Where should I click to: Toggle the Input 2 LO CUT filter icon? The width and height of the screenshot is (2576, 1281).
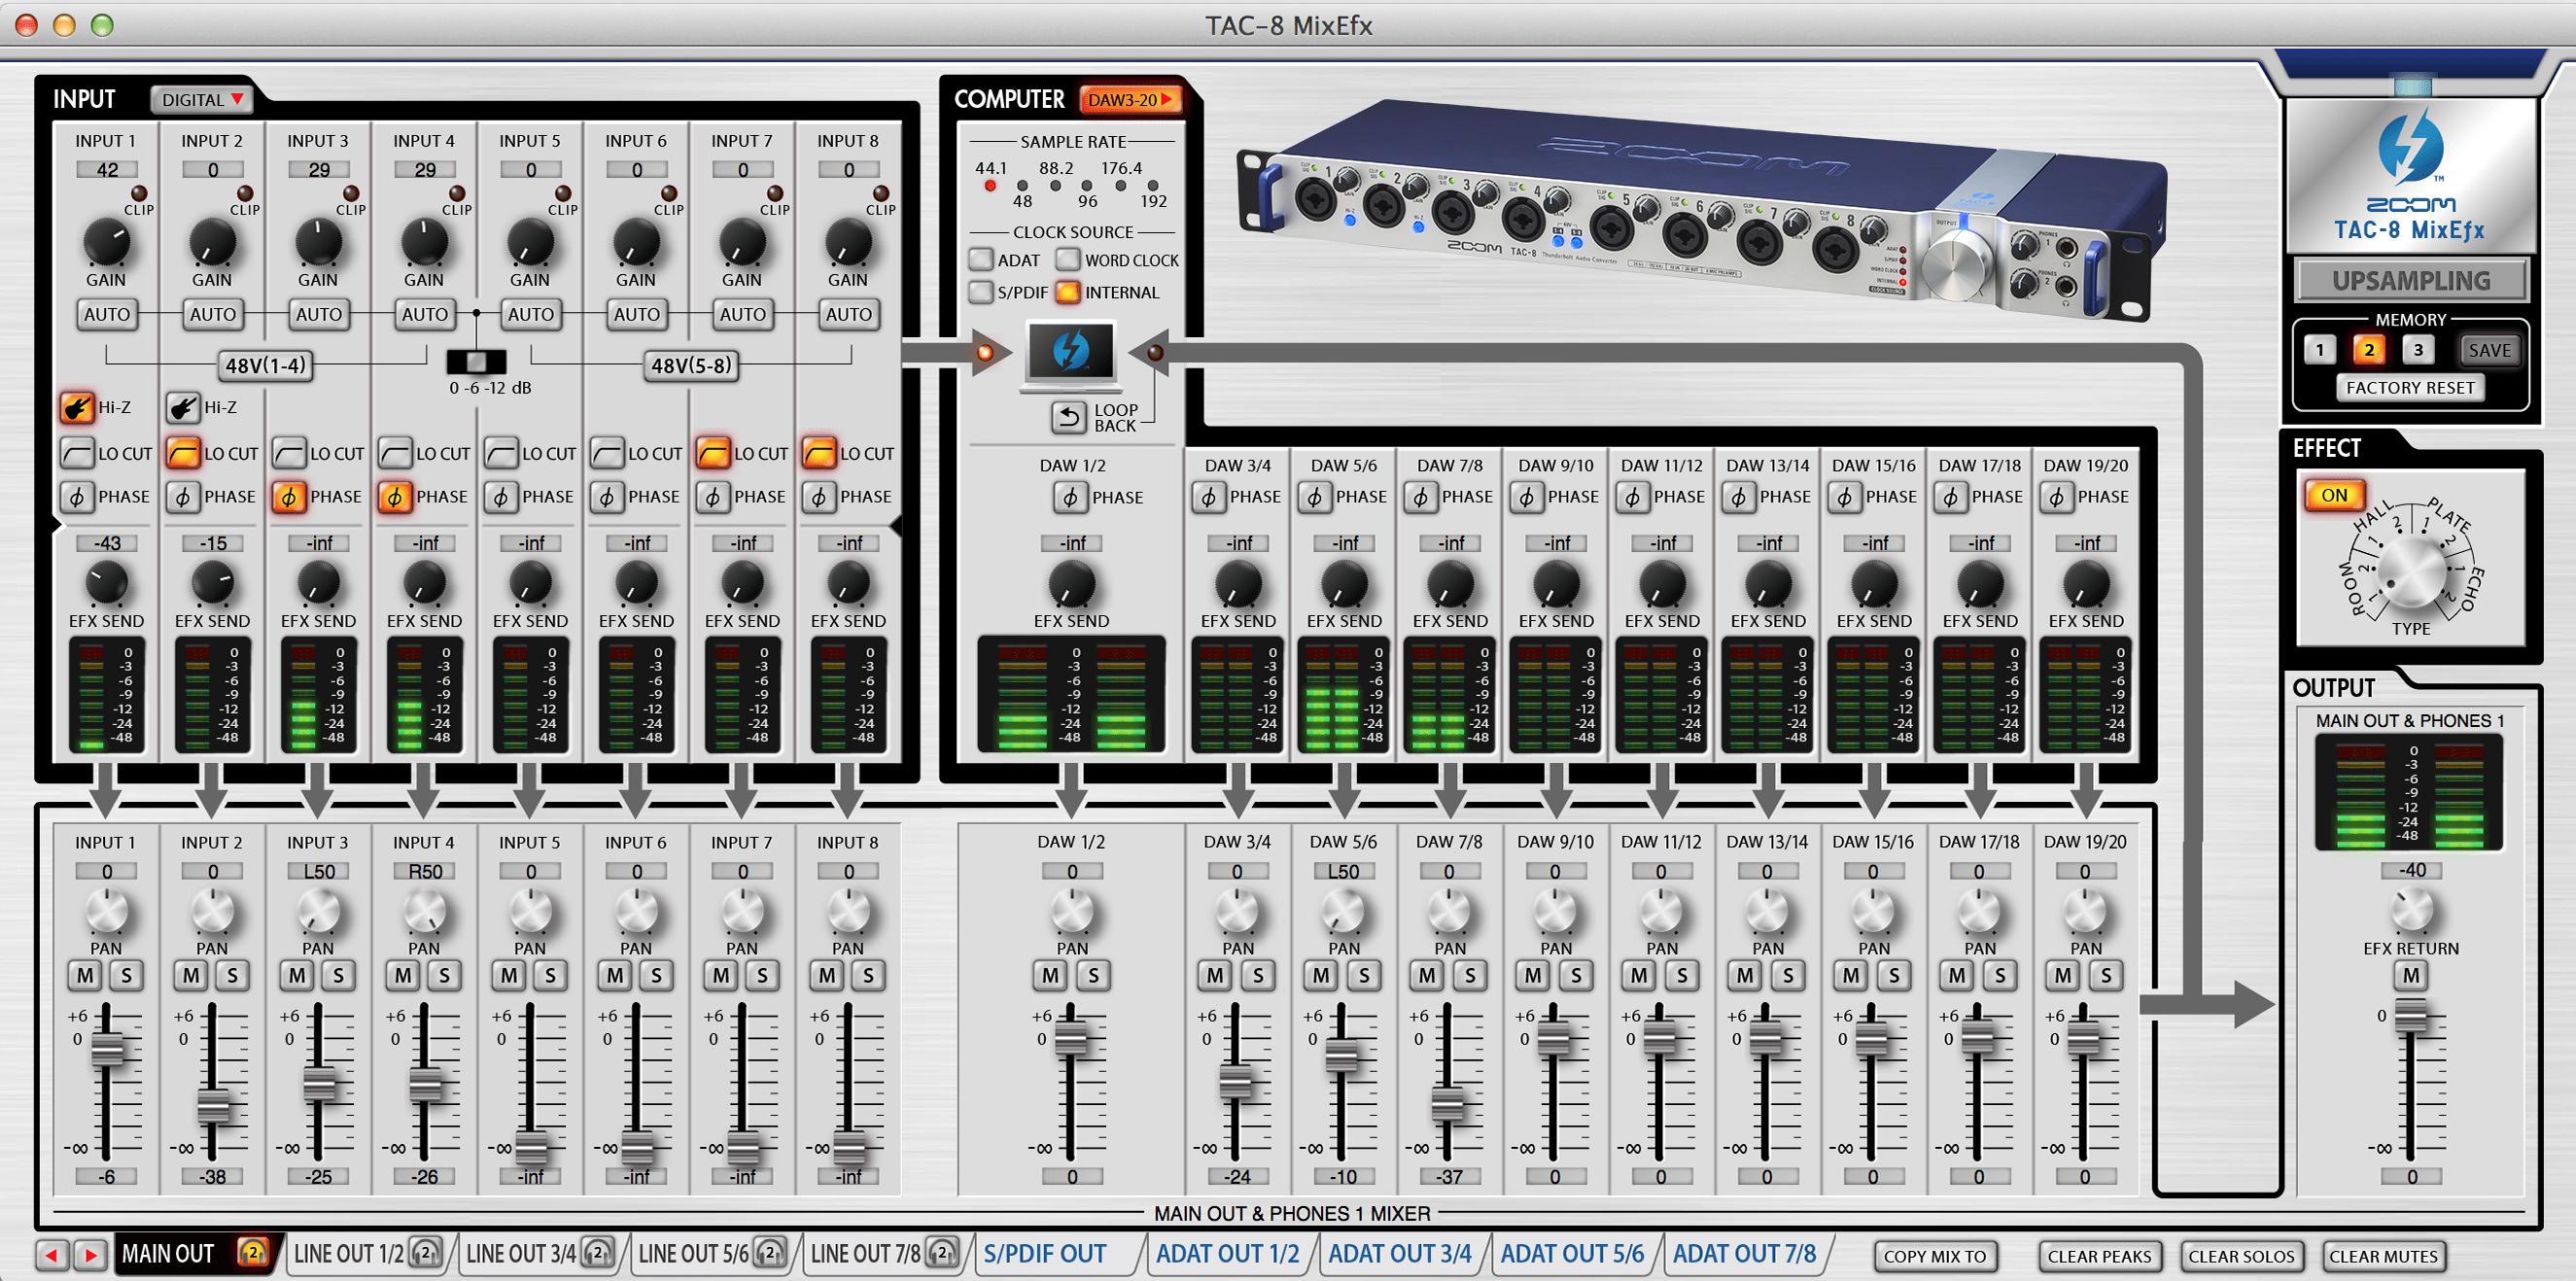pyautogui.click(x=183, y=453)
